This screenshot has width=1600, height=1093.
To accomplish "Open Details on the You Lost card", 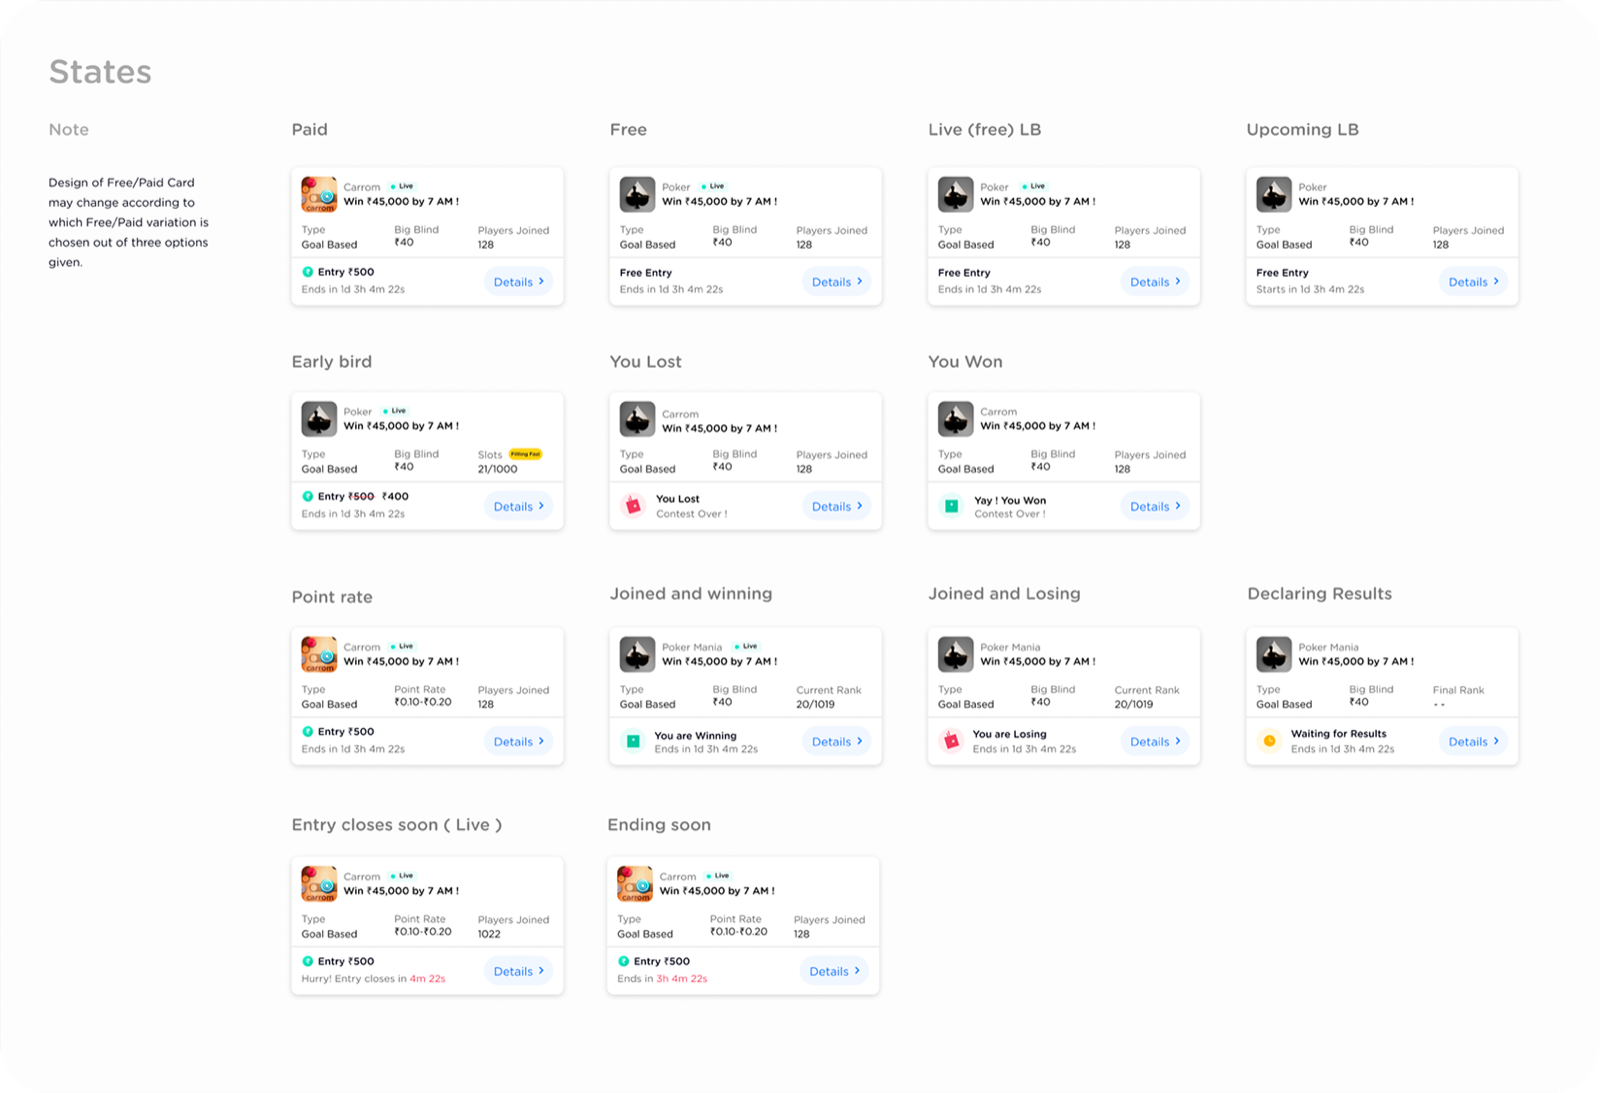I will [x=836, y=506].
